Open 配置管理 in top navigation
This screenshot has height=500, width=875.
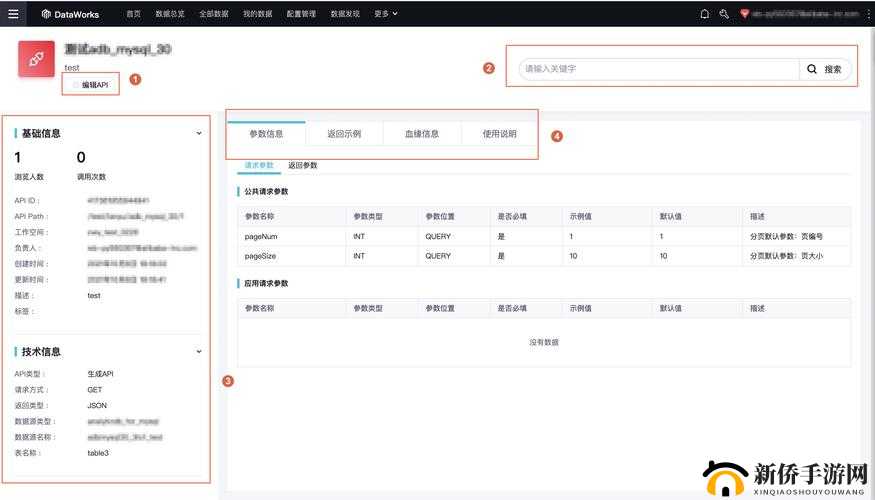click(x=301, y=14)
